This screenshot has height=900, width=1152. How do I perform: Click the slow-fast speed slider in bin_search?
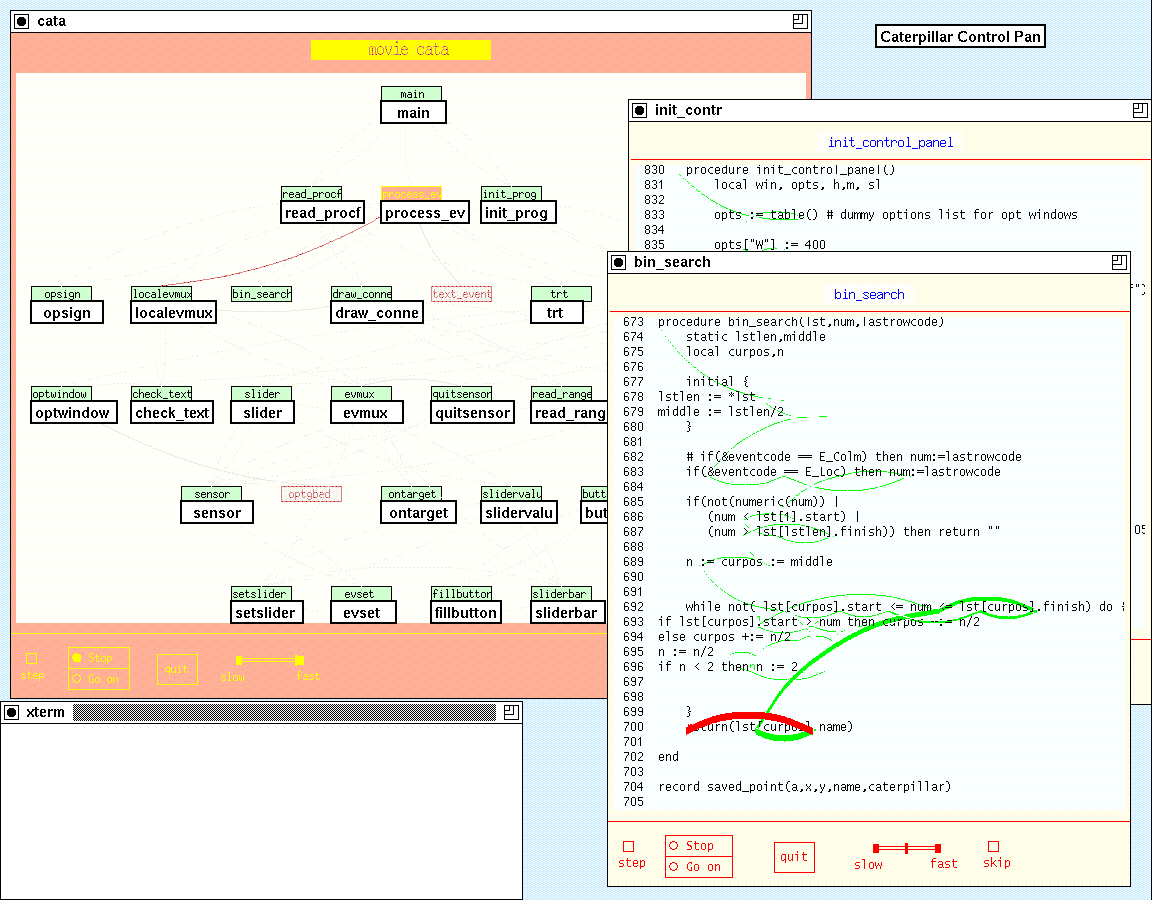pos(906,848)
